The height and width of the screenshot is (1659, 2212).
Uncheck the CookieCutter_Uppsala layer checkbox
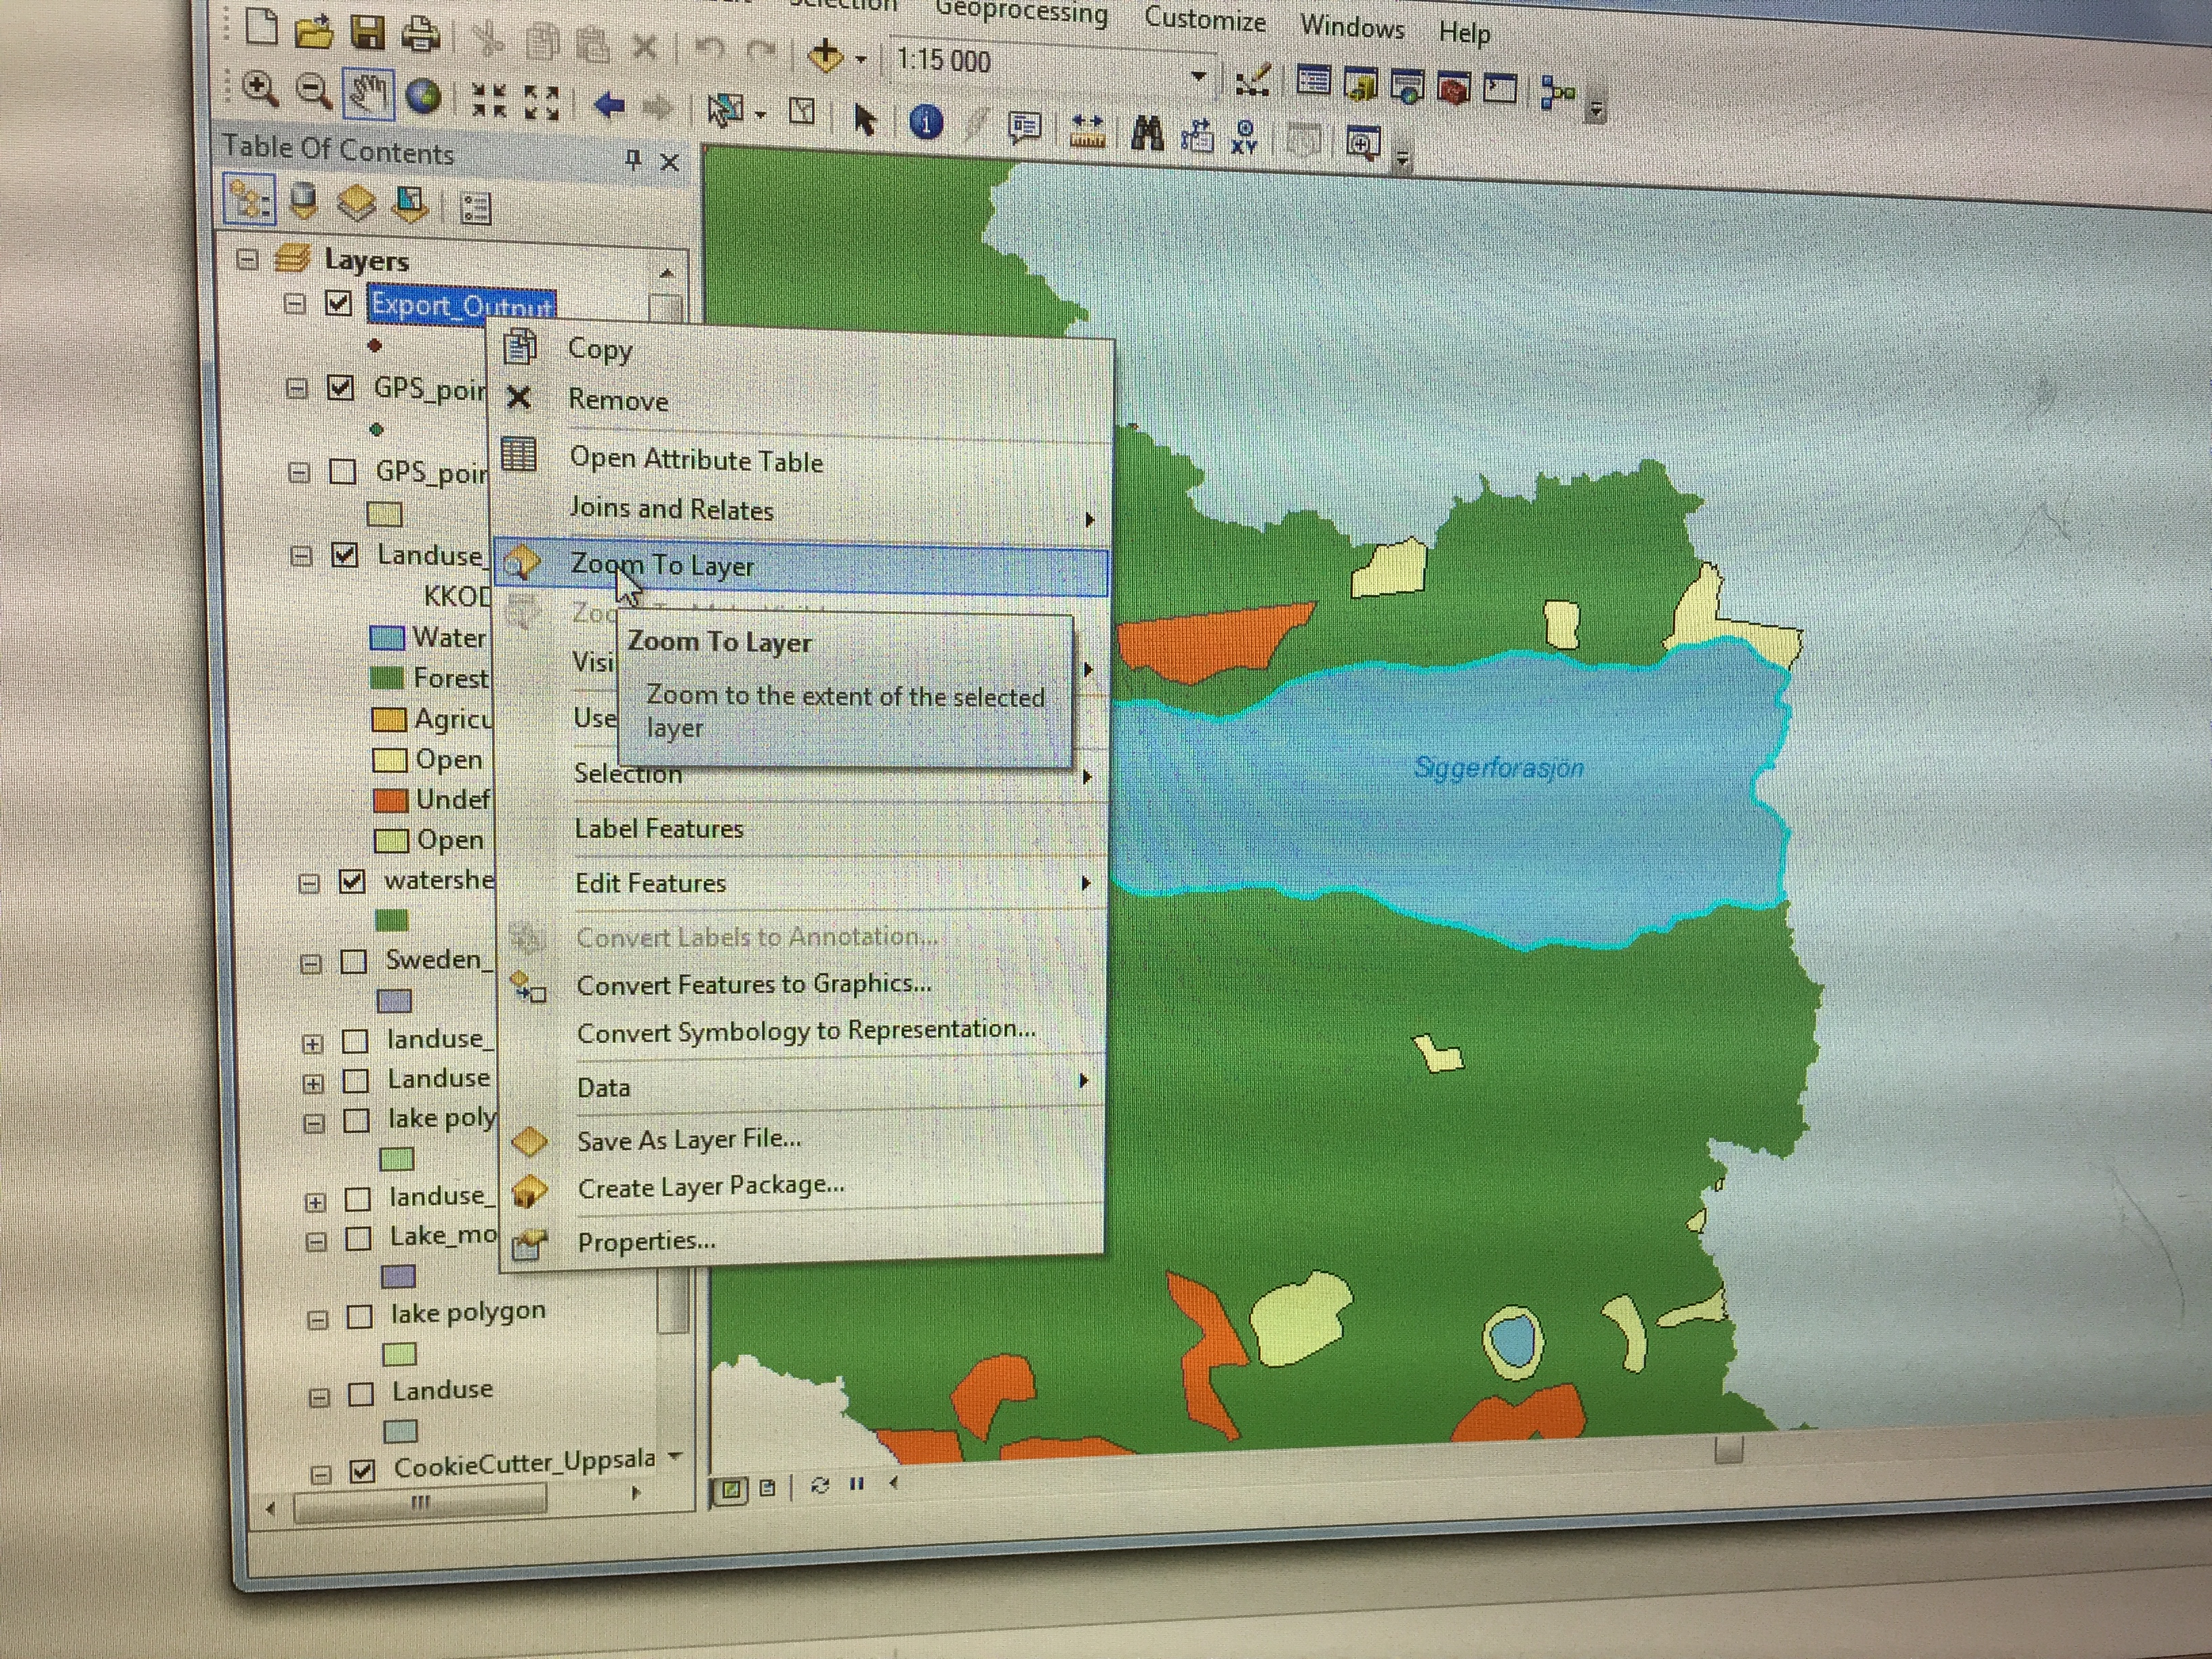[362, 1471]
